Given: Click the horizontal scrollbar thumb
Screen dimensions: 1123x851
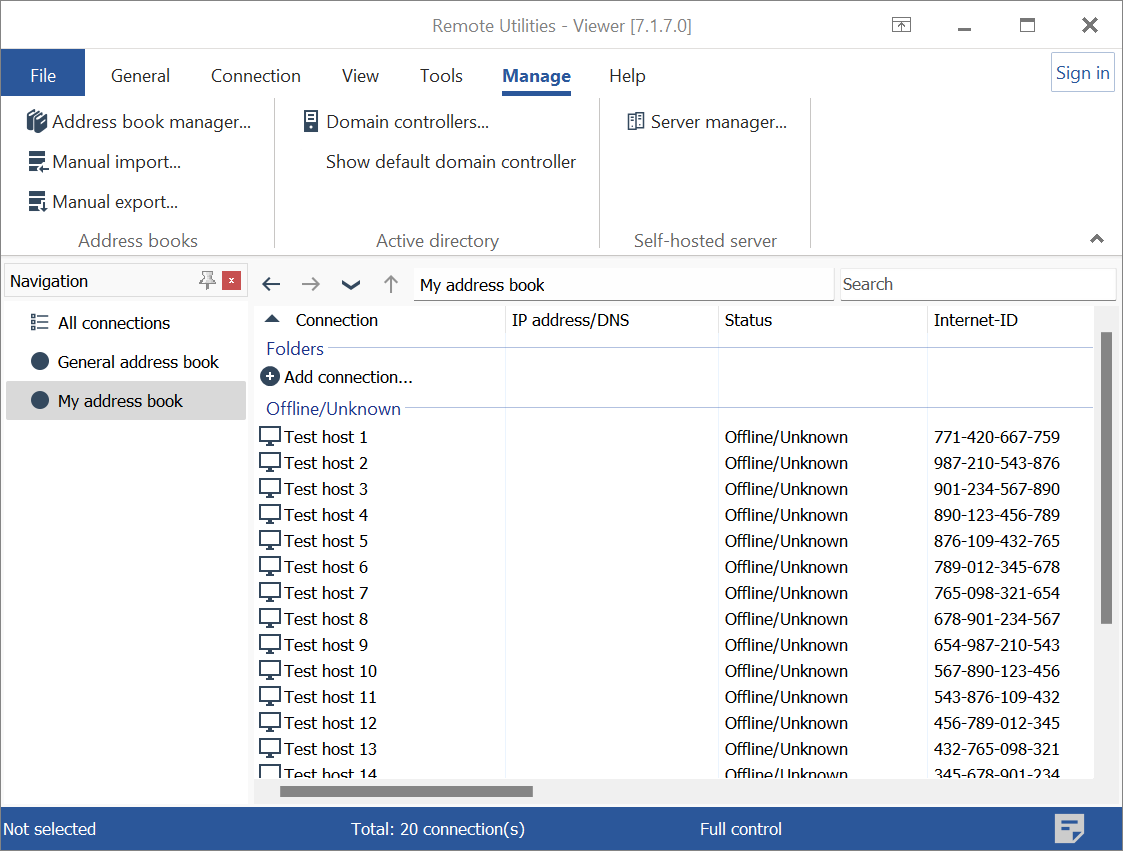Looking at the screenshot, I should pyautogui.click(x=406, y=791).
